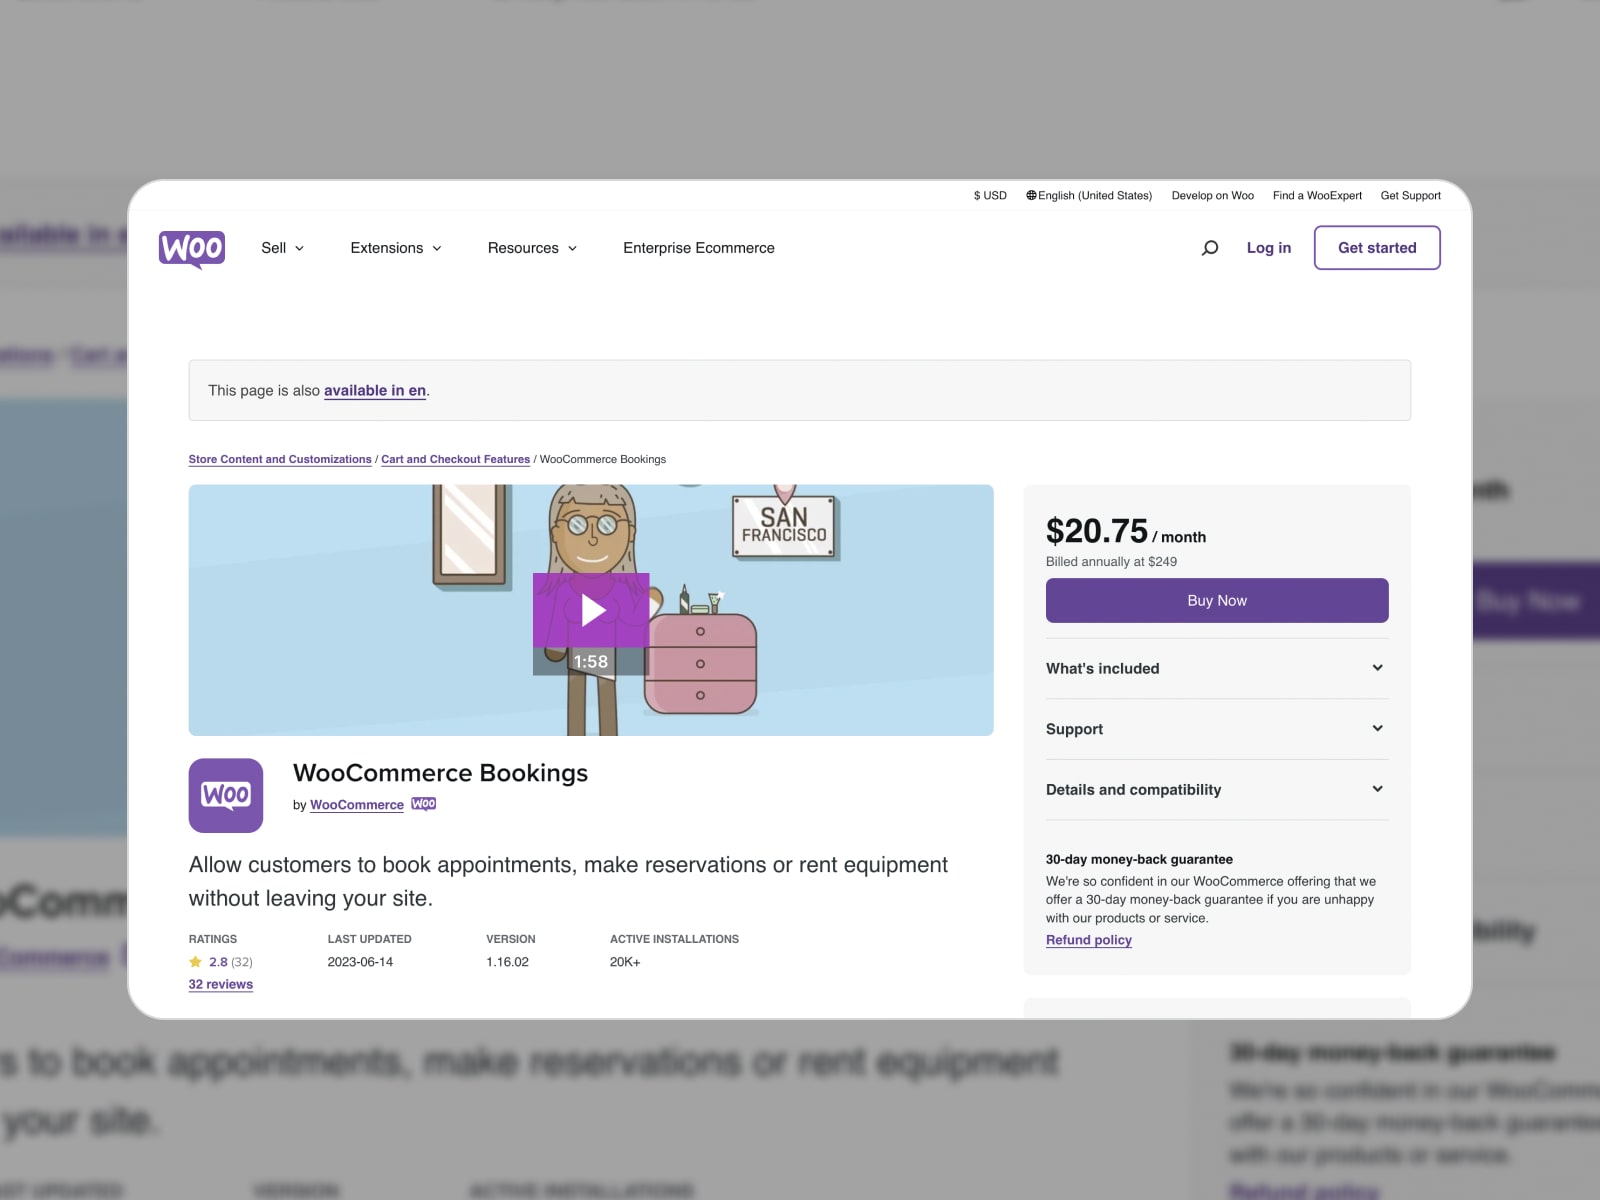Click the Log in link

coord(1269,248)
